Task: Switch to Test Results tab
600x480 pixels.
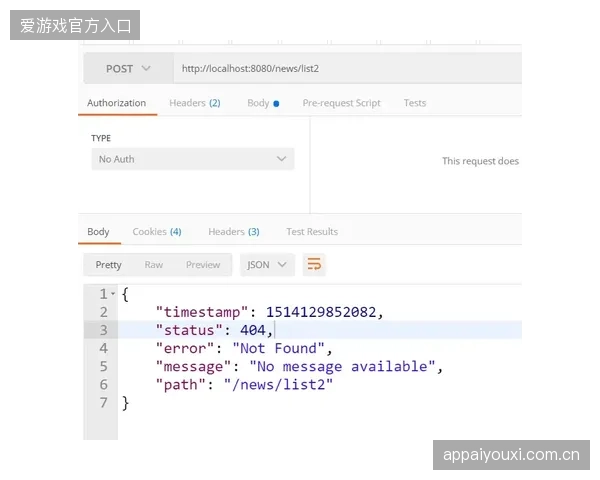Action: coord(312,232)
